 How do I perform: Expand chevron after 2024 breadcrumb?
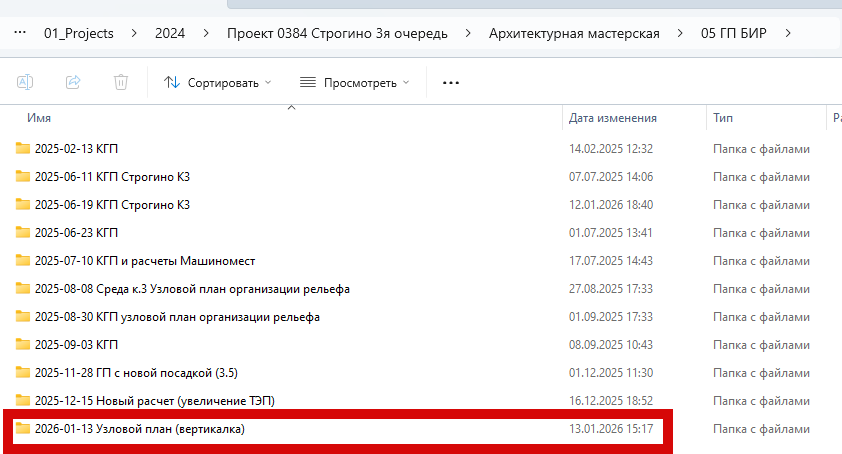pyautogui.click(x=206, y=33)
